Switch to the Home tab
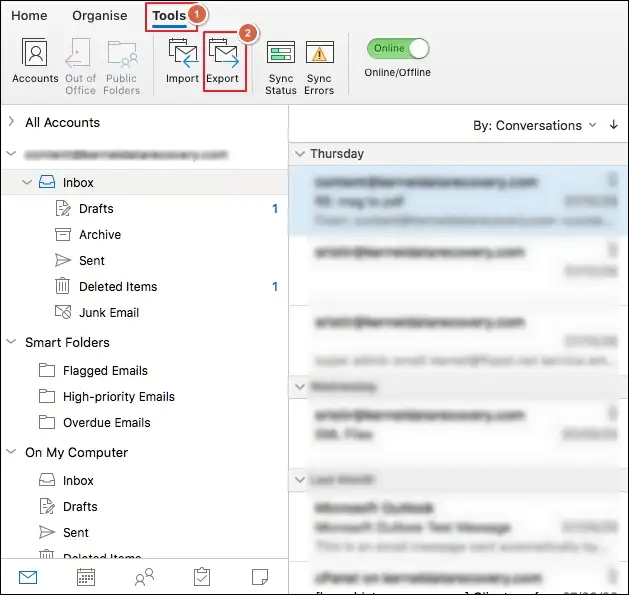The height and width of the screenshot is (595, 629). (29, 15)
